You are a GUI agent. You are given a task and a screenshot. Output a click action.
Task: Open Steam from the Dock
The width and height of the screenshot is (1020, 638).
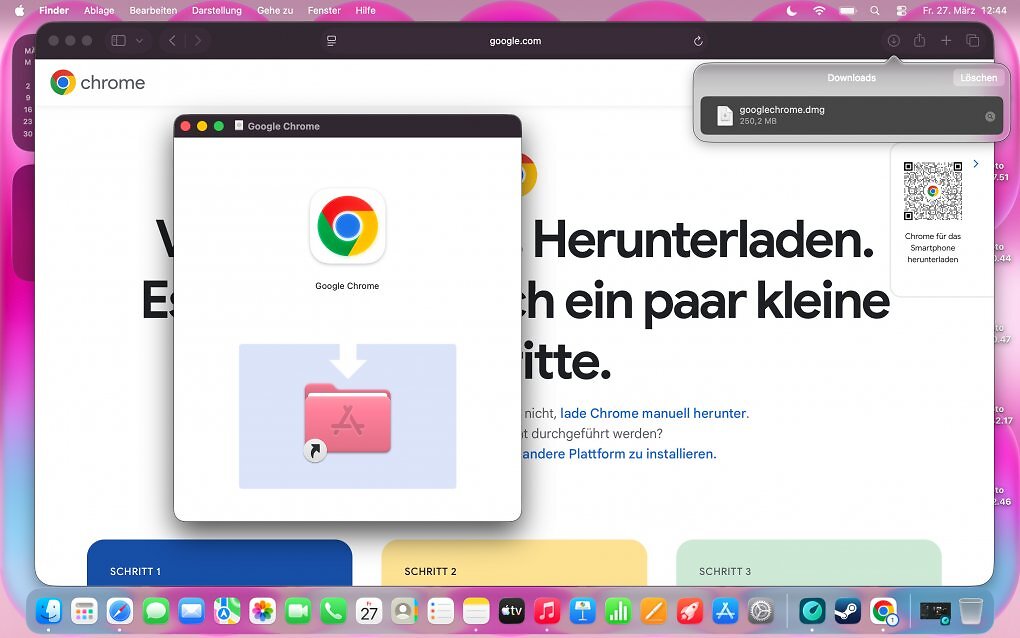(848, 611)
